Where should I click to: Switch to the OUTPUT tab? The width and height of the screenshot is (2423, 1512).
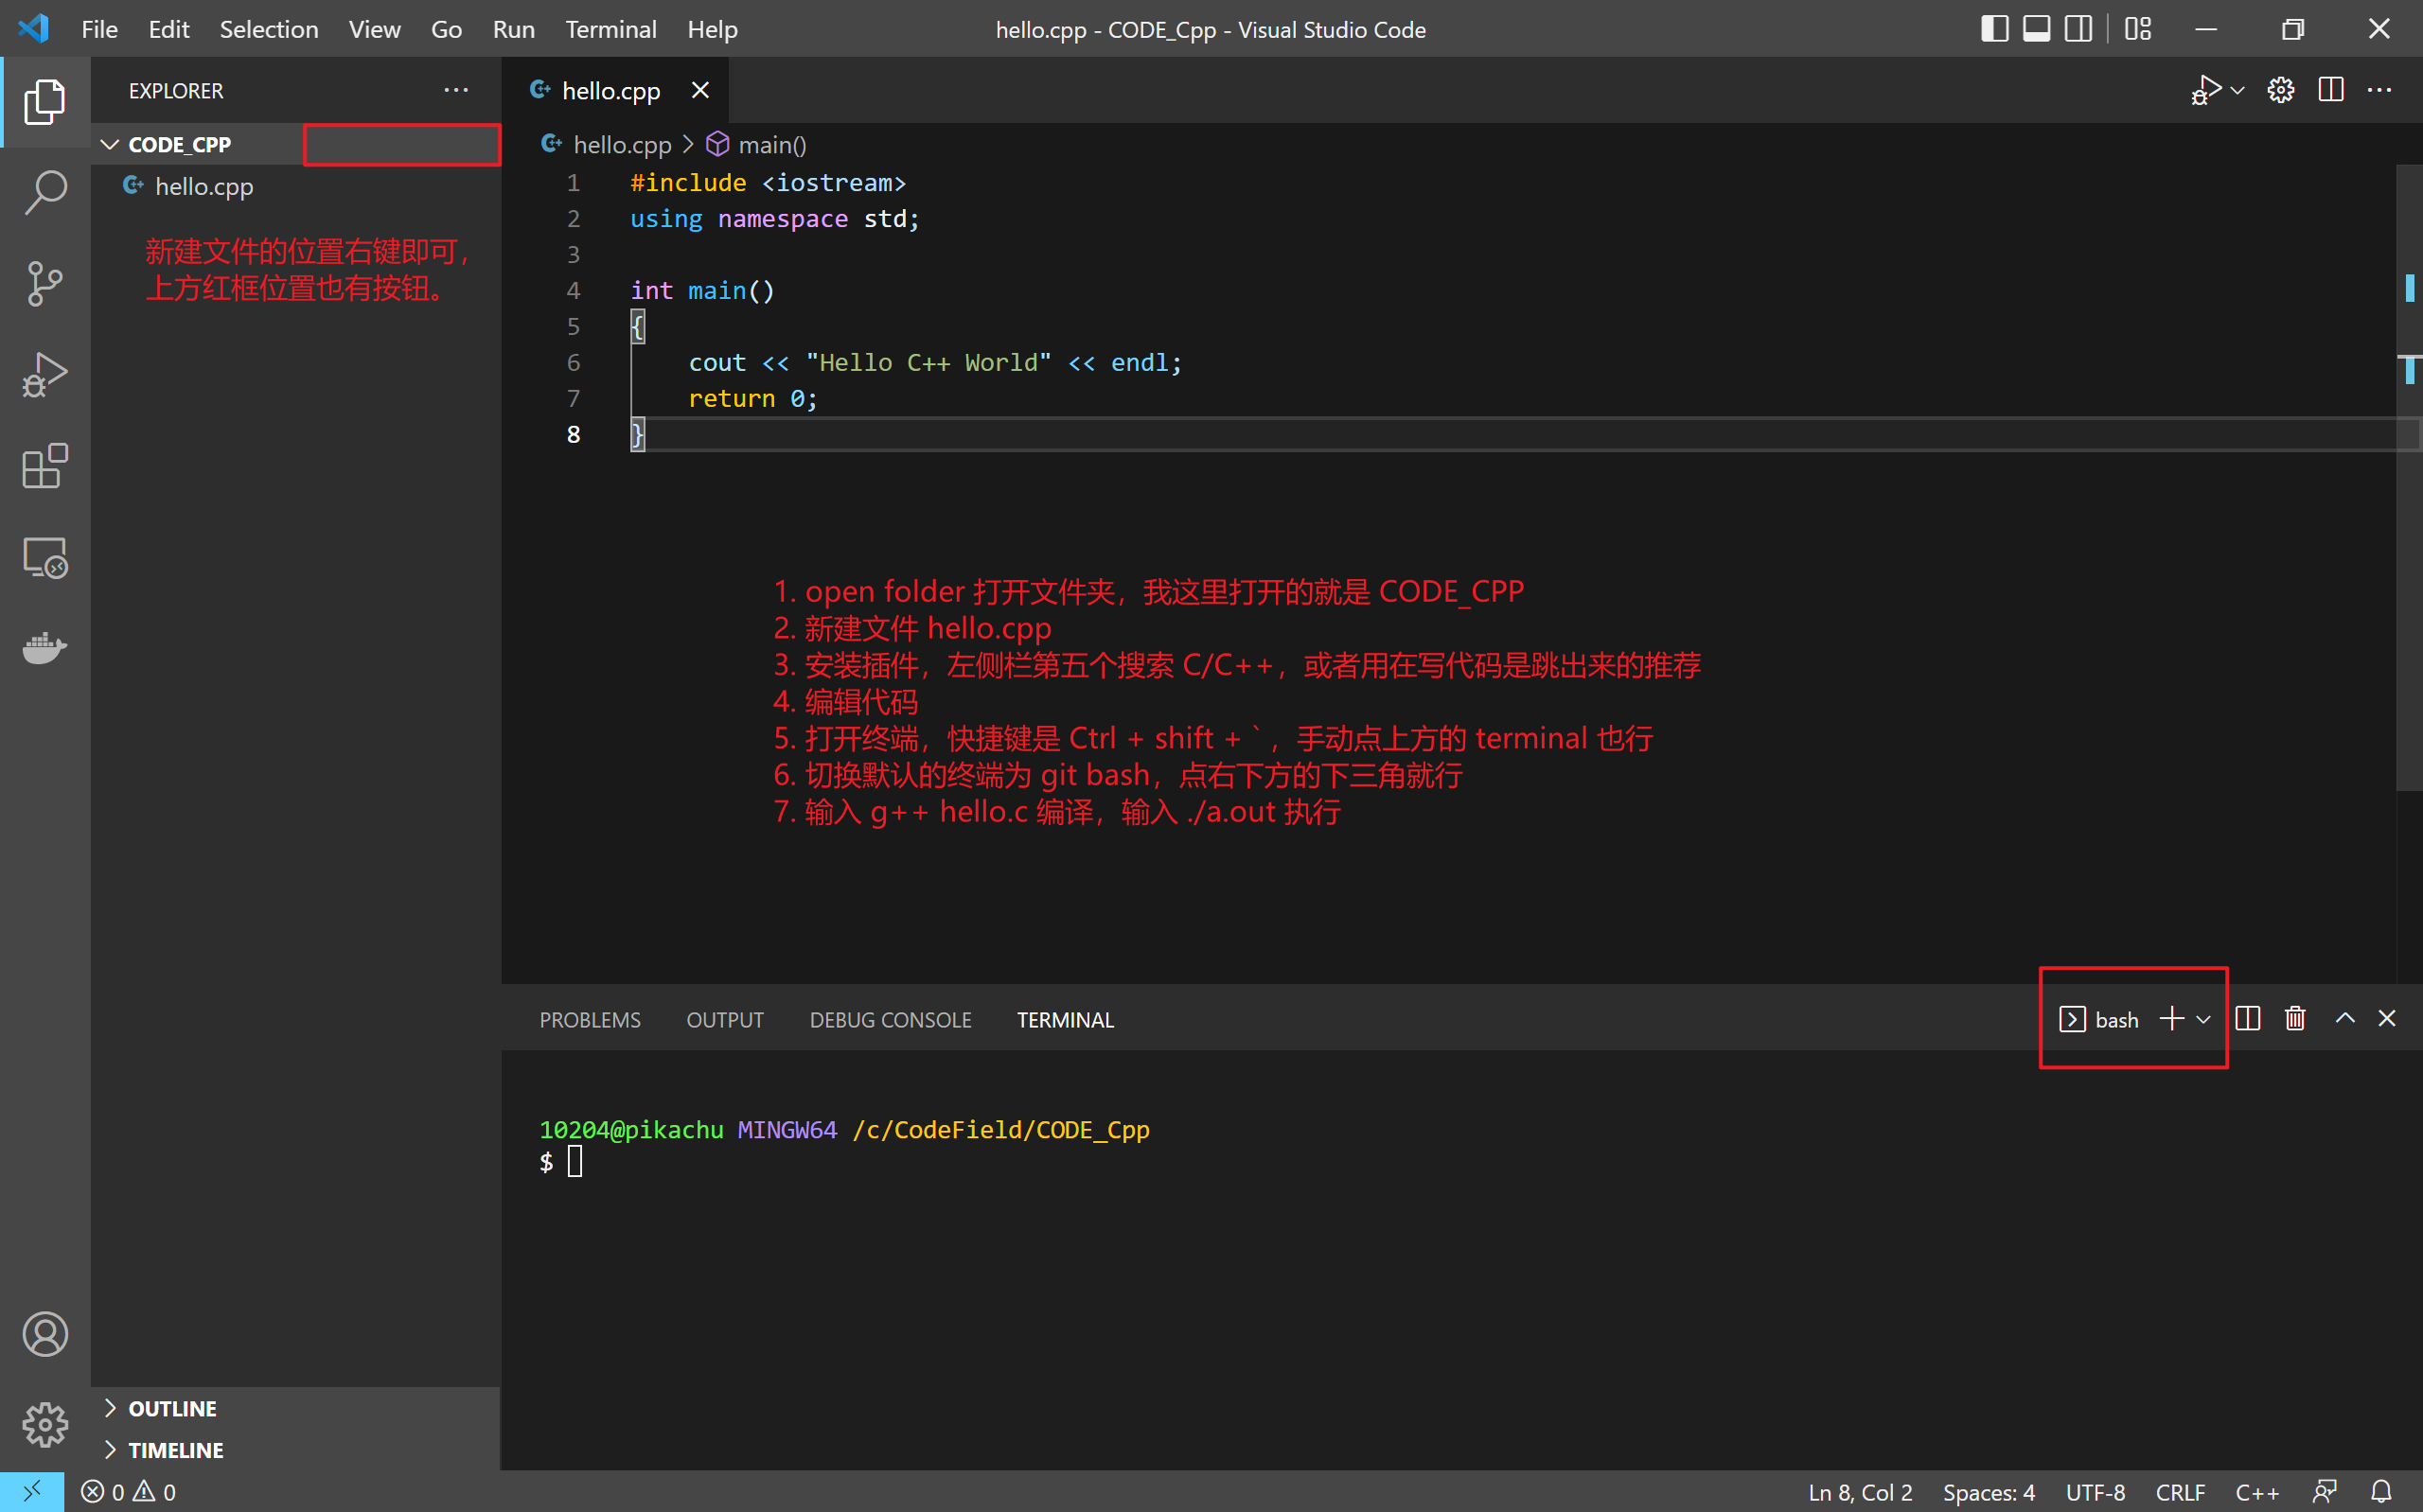pyautogui.click(x=725, y=1019)
